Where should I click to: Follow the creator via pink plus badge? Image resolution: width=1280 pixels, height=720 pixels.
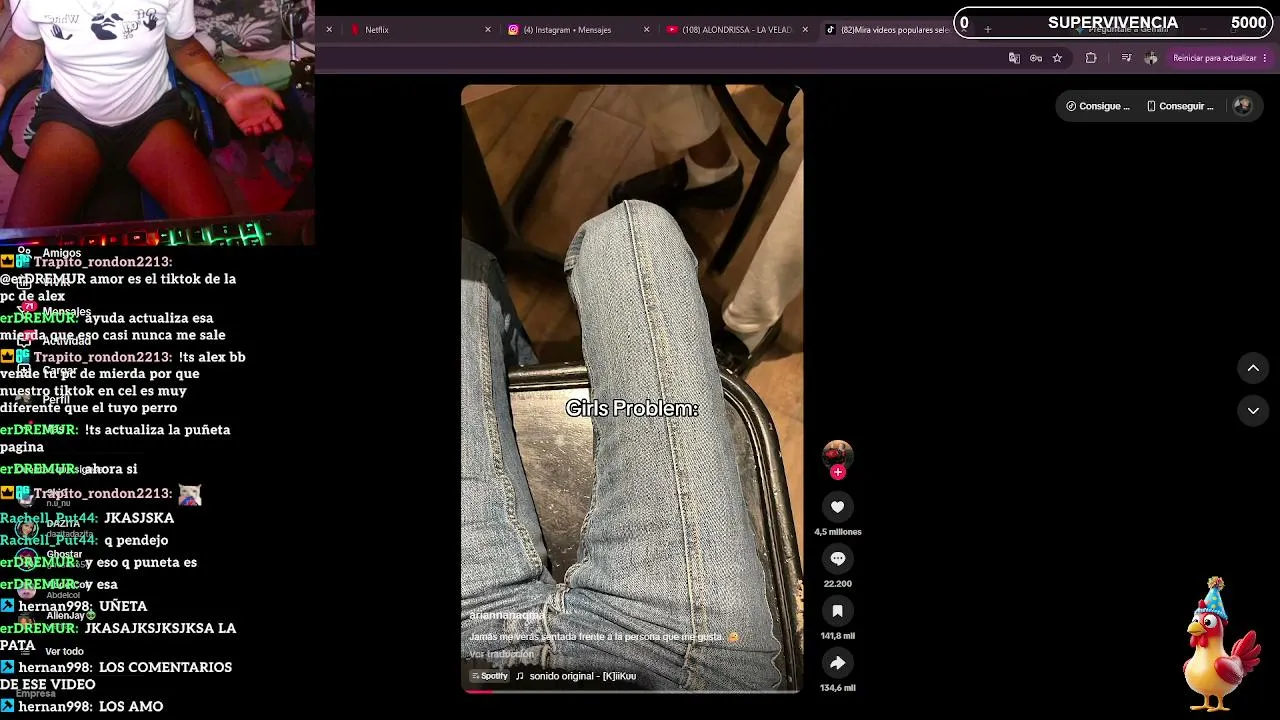tap(838, 472)
